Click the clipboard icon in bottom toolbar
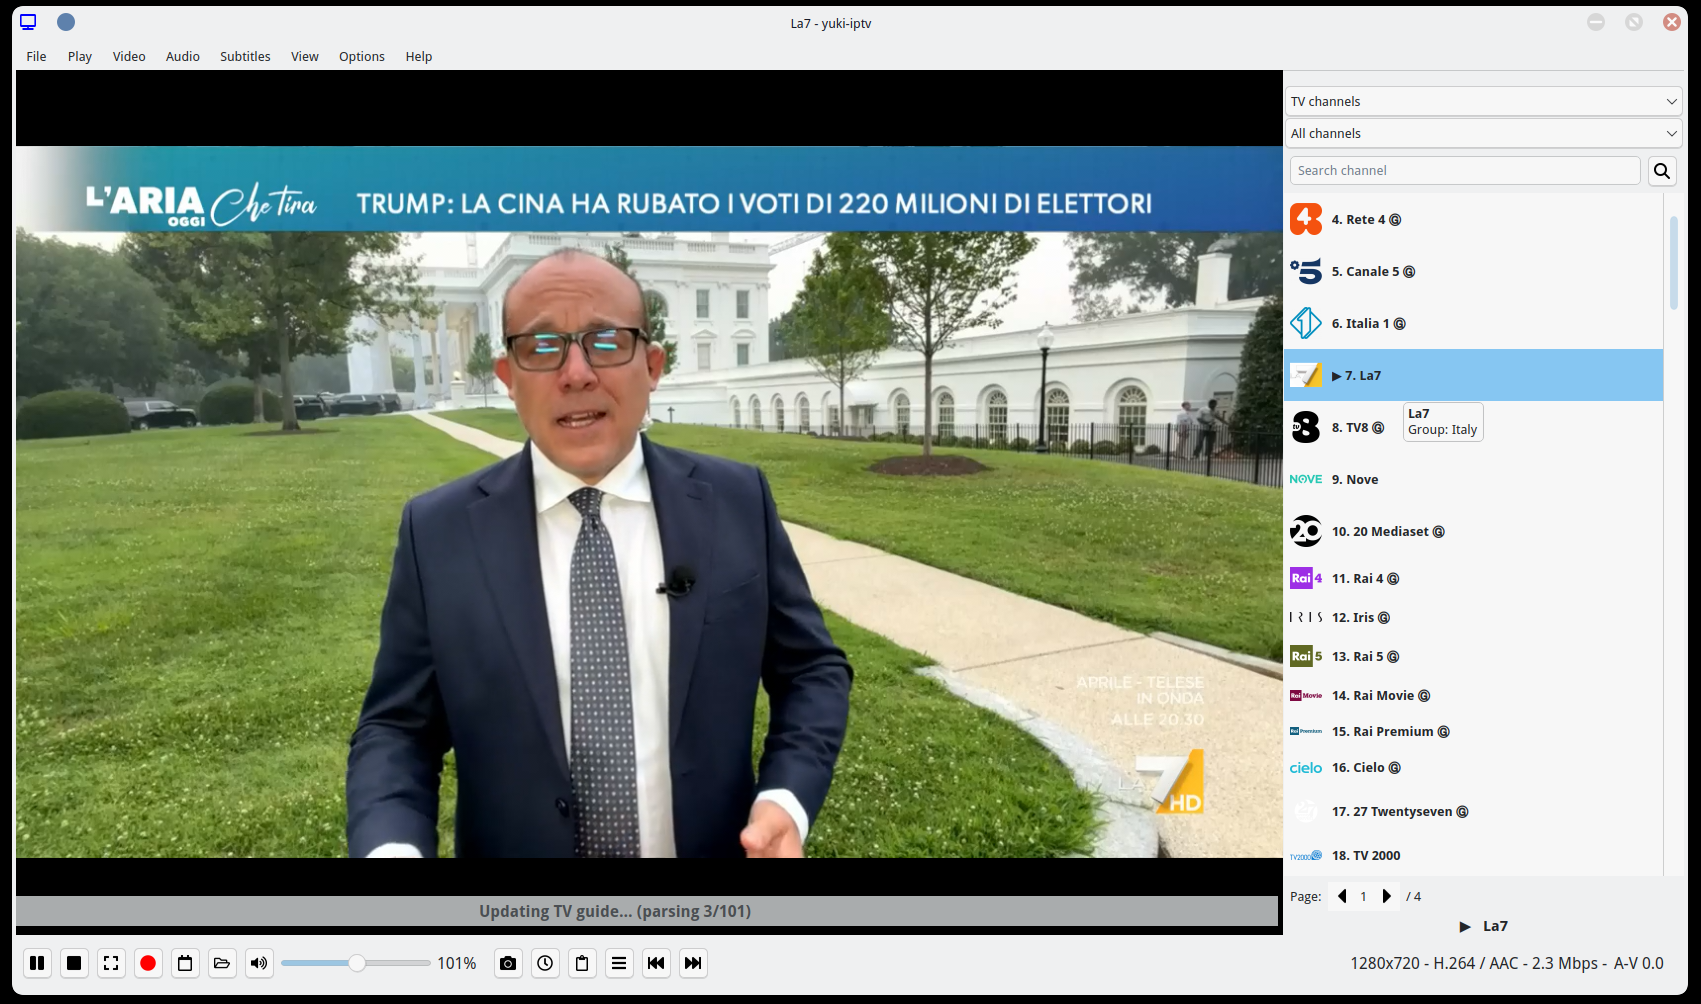The image size is (1701, 1004). (582, 963)
